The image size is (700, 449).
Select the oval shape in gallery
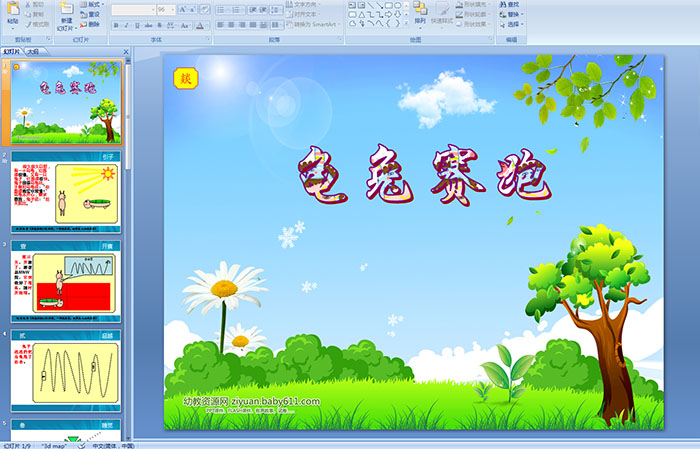[x=397, y=5]
